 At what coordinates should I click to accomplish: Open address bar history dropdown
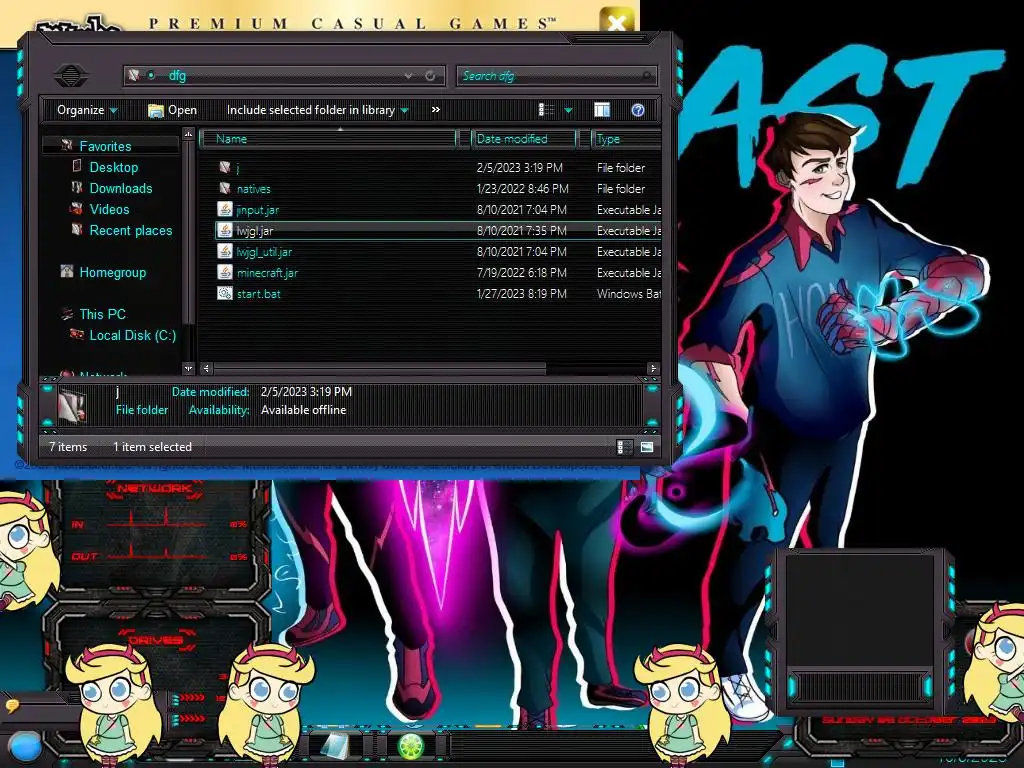408,76
